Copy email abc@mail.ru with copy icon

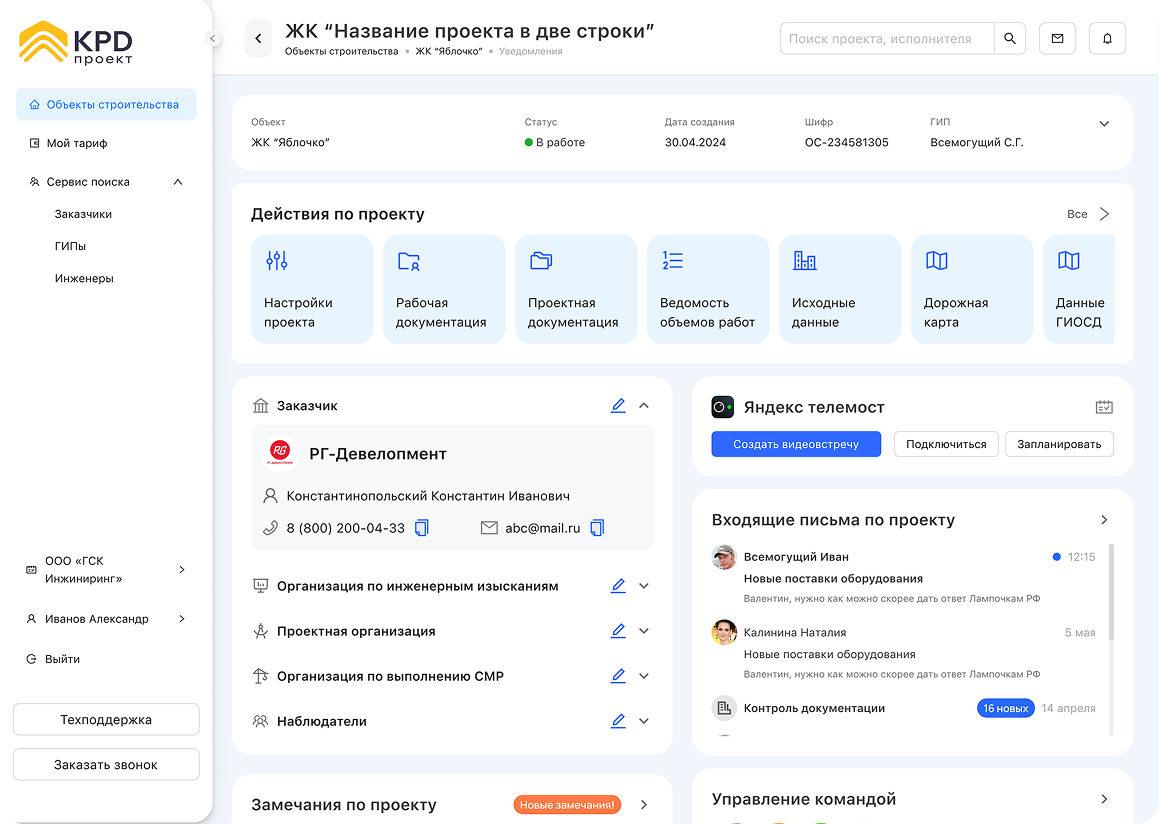pos(597,528)
